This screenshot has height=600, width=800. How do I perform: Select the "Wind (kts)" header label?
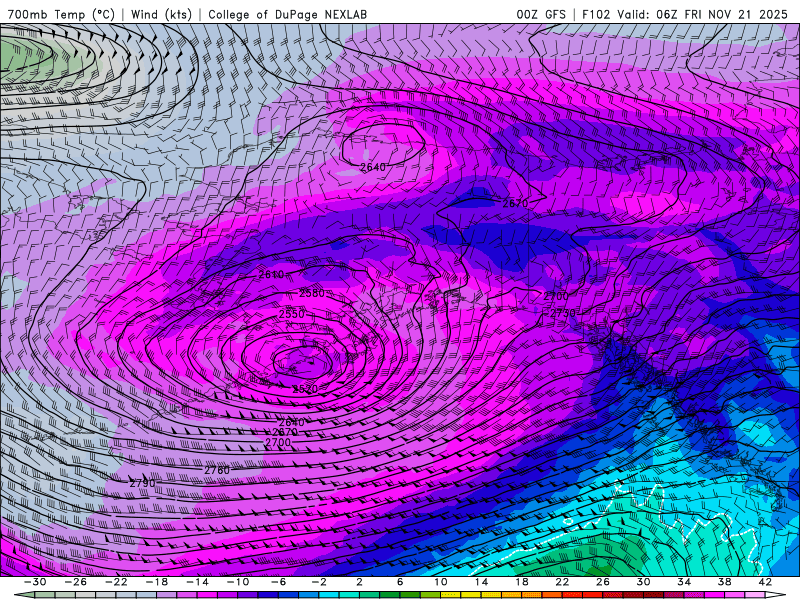point(161,14)
